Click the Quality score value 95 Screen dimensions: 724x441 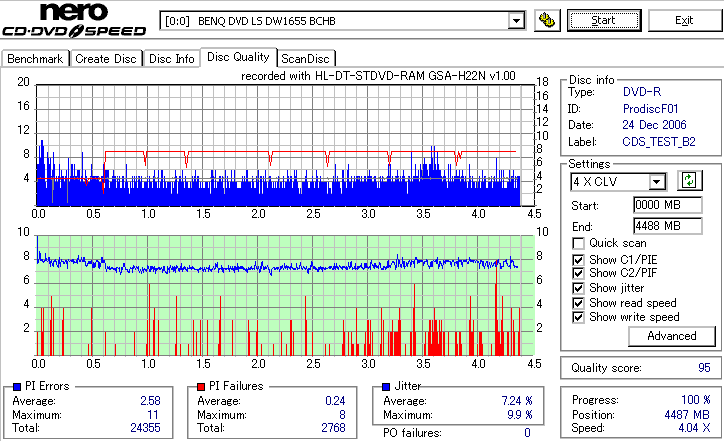pos(704,368)
